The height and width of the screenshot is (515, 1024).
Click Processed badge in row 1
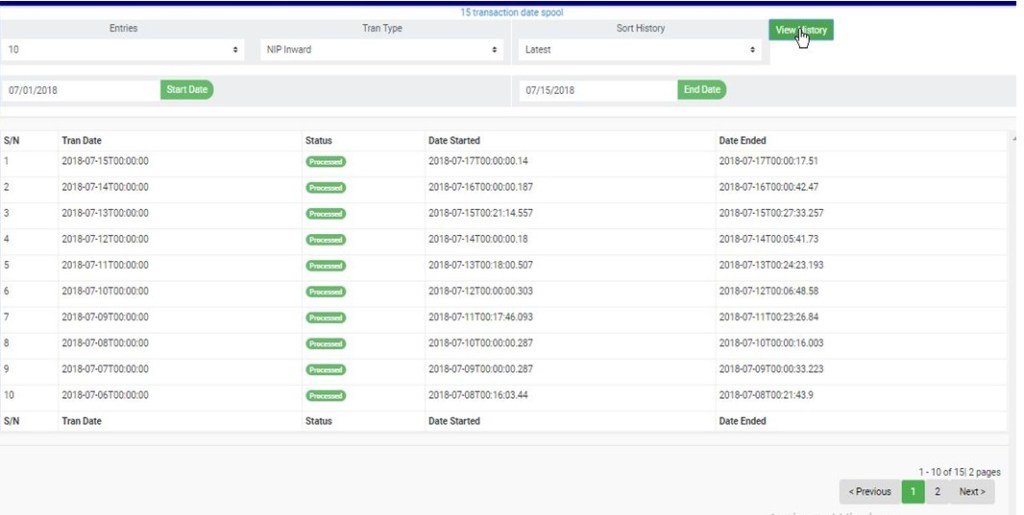coord(326,162)
